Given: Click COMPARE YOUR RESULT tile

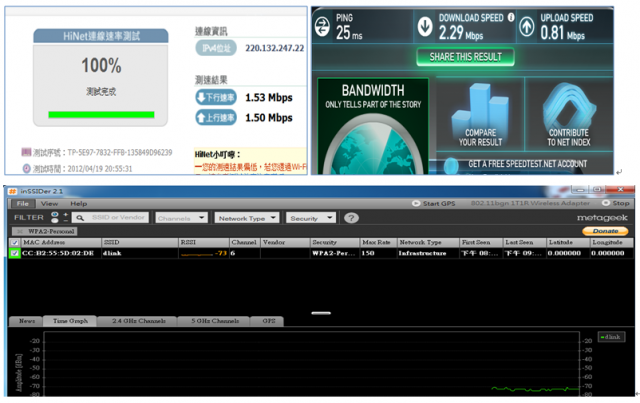Looking at the screenshot, I should point(480,114).
